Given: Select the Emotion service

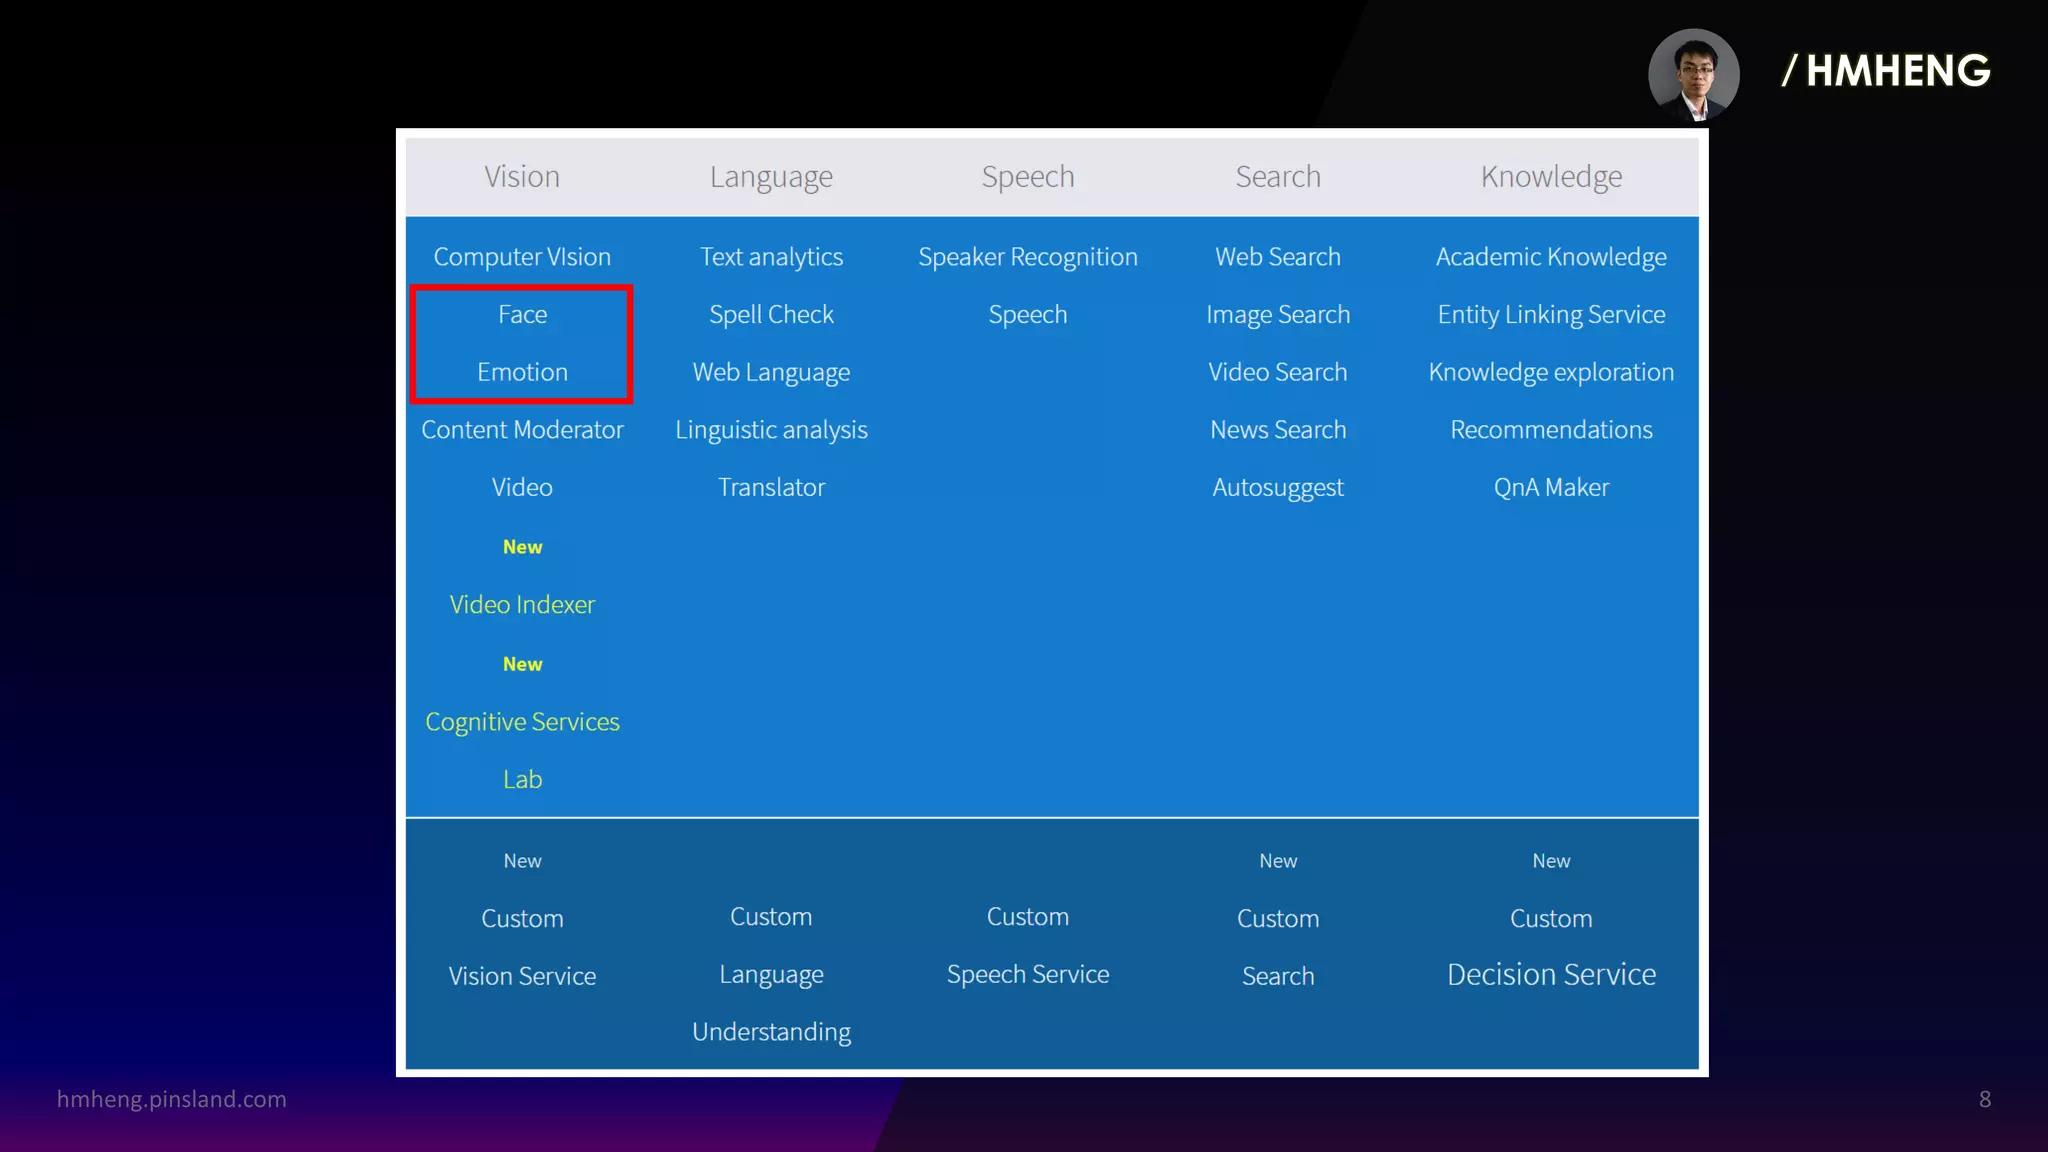Looking at the screenshot, I should (x=522, y=372).
